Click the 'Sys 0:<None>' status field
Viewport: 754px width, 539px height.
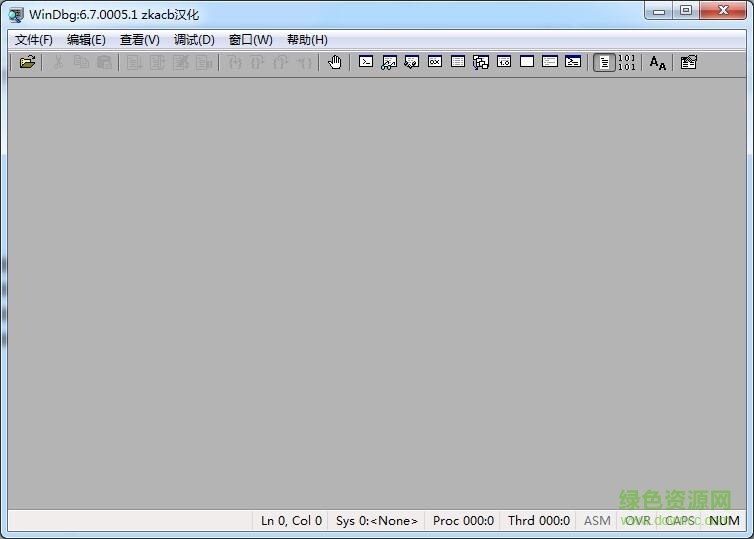pyautogui.click(x=377, y=521)
